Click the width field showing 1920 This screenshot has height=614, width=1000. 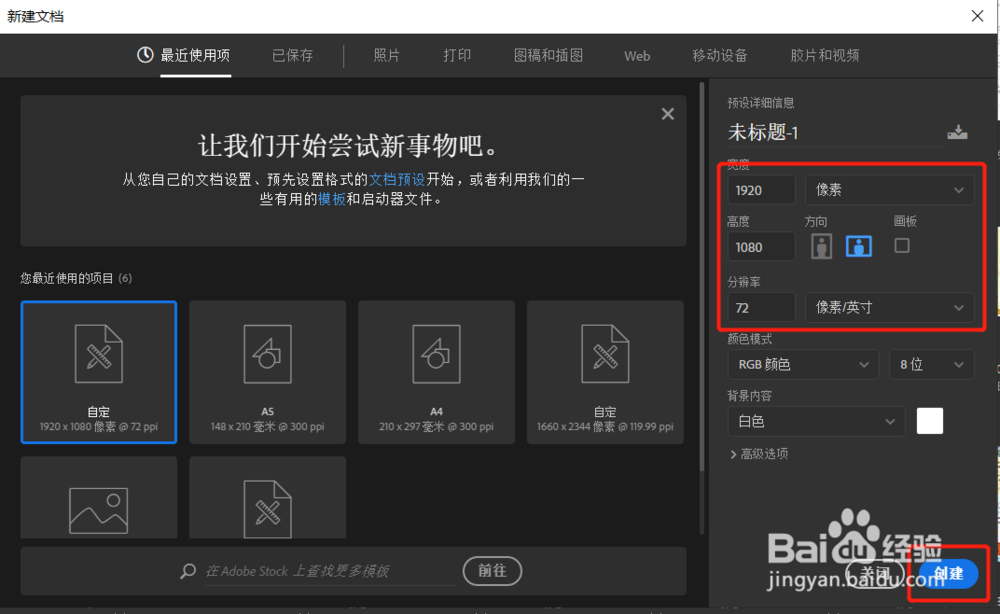point(761,190)
